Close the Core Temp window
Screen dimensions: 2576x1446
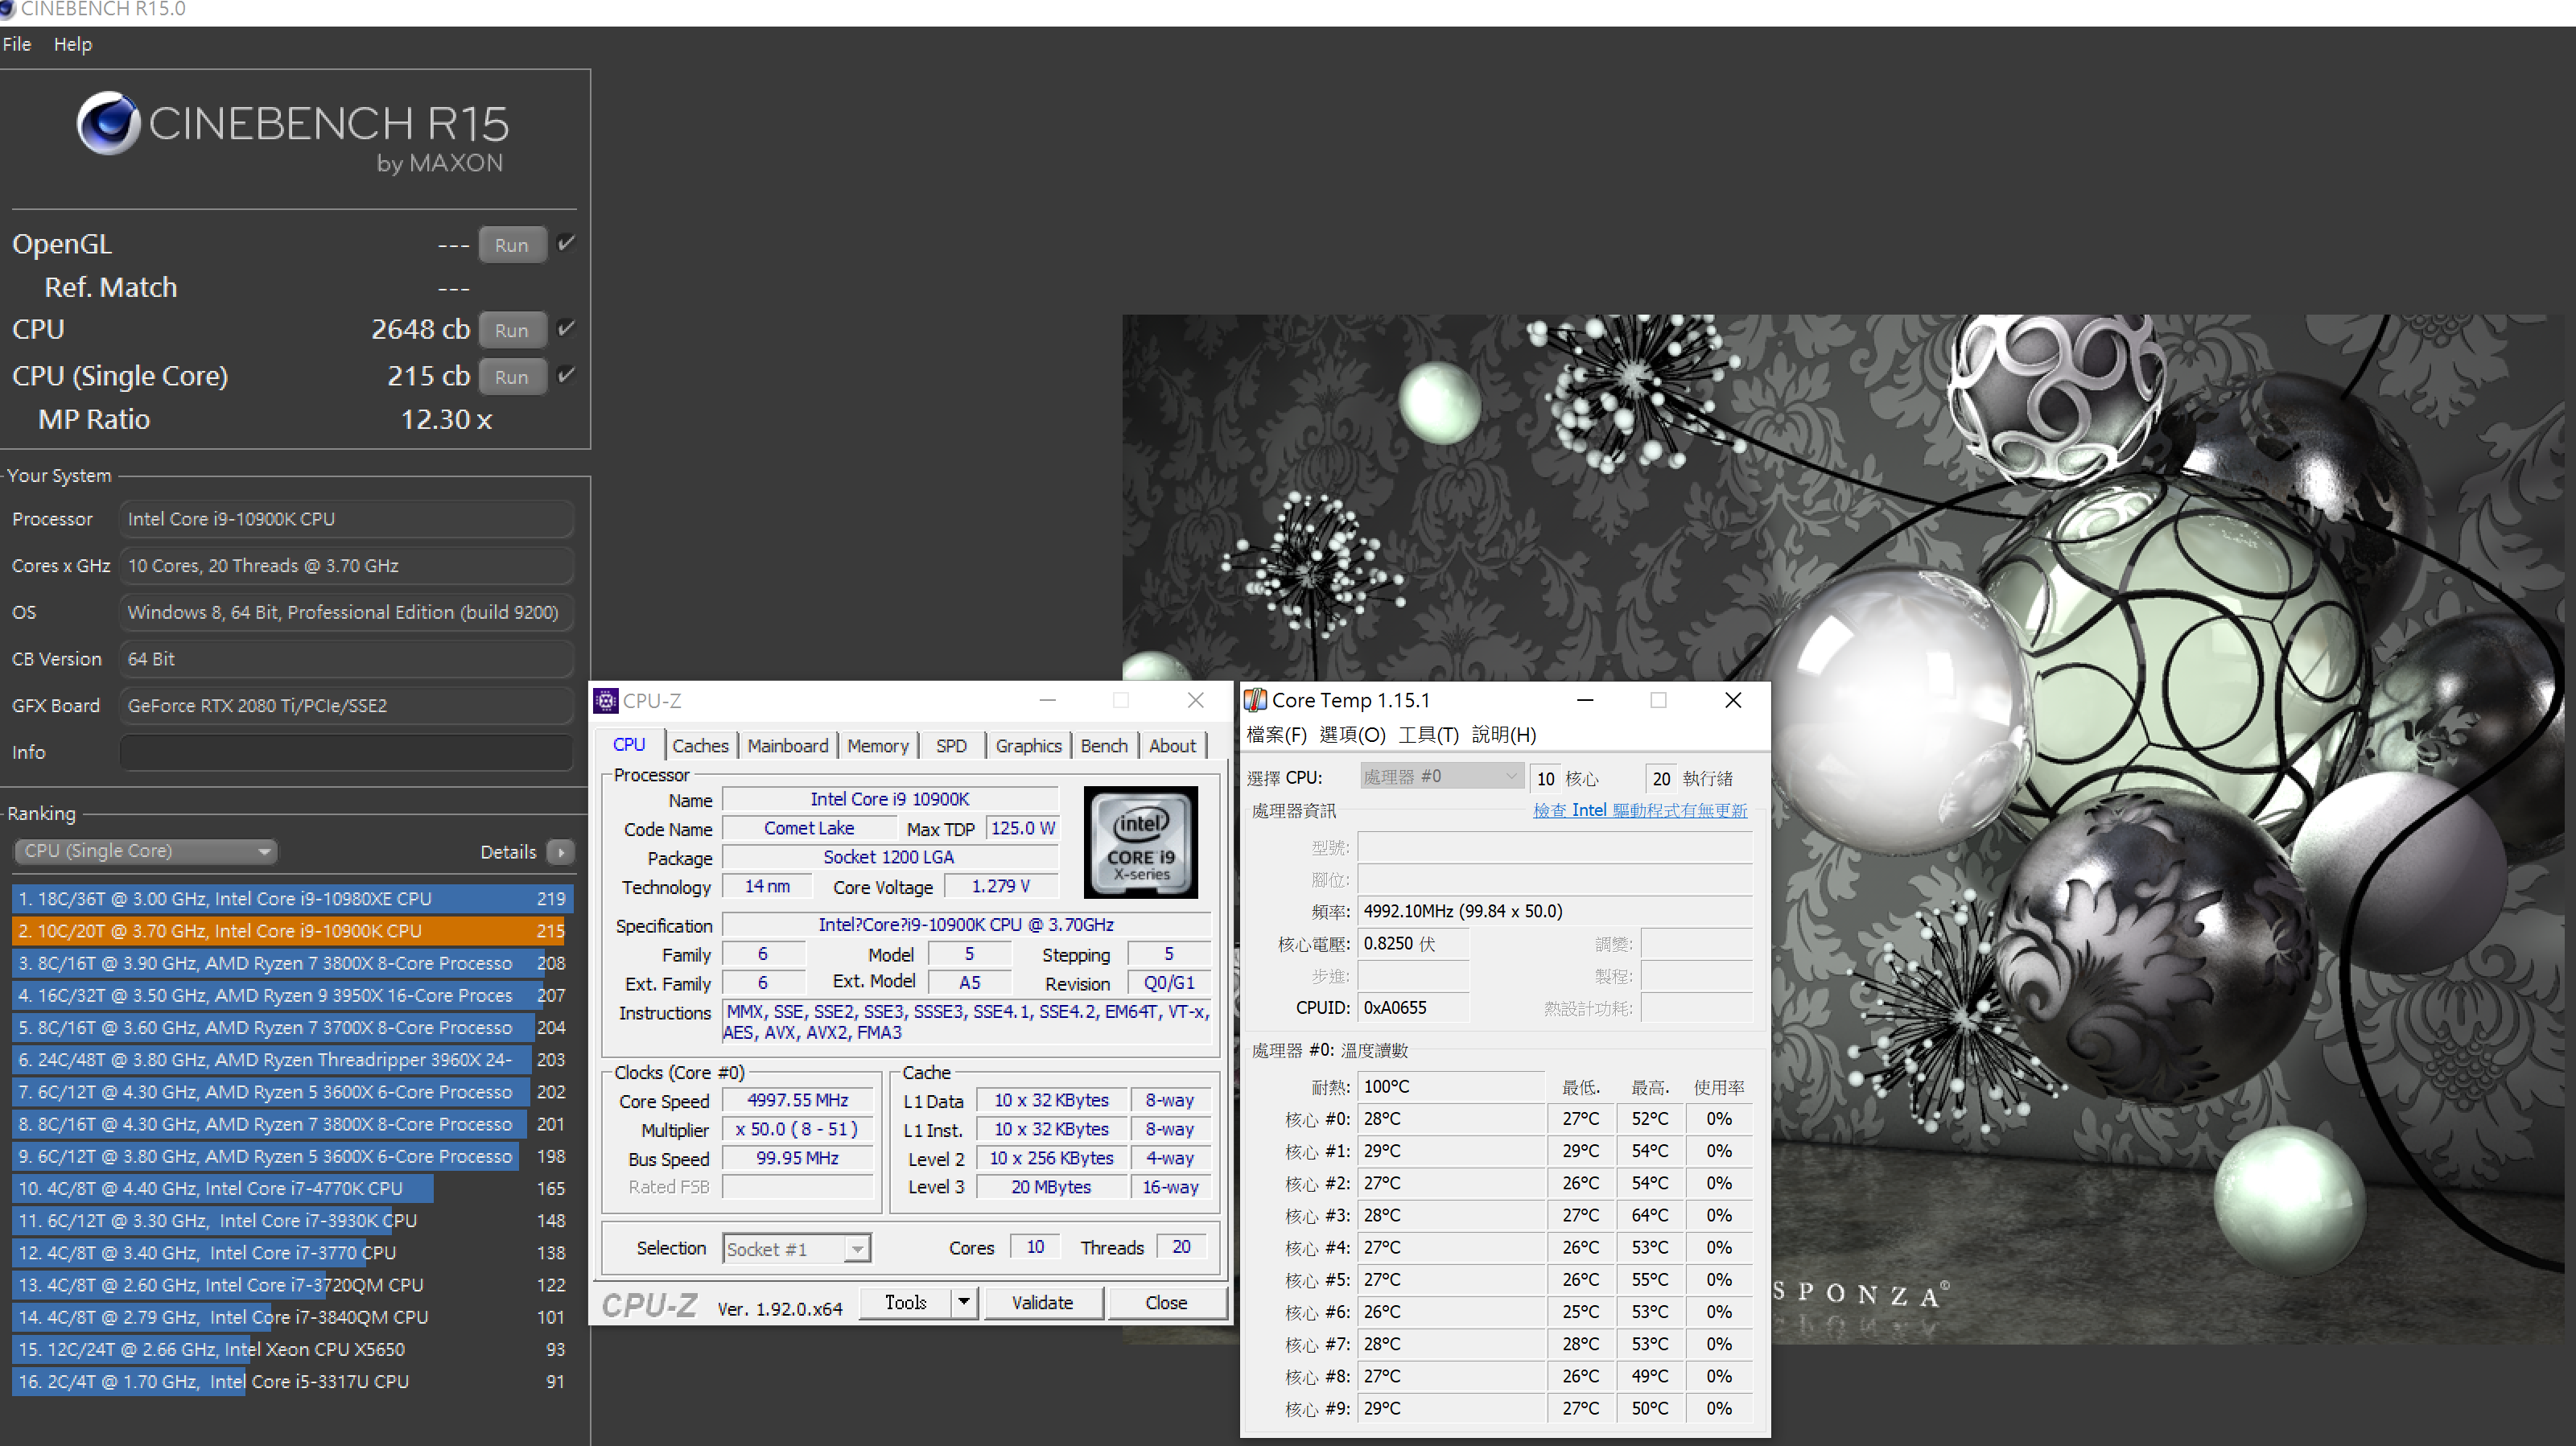pyautogui.click(x=1733, y=700)
